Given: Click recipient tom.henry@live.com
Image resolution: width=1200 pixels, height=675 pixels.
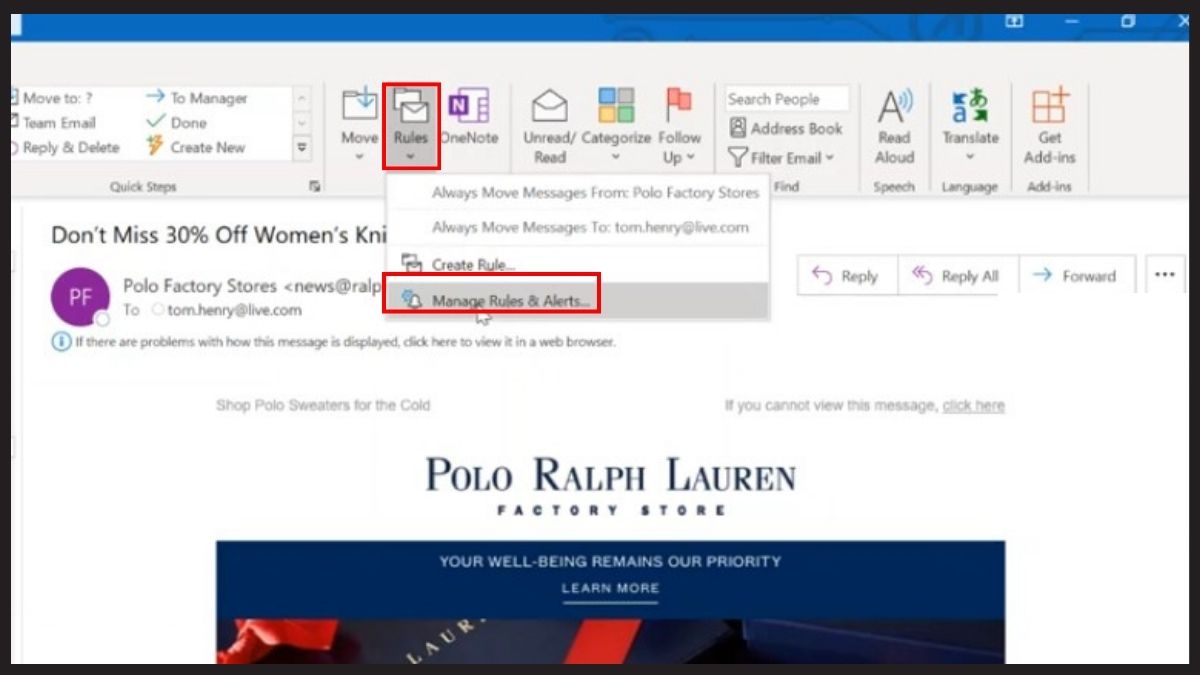Looking at the screenshot, I should click(x=234, y=310).
